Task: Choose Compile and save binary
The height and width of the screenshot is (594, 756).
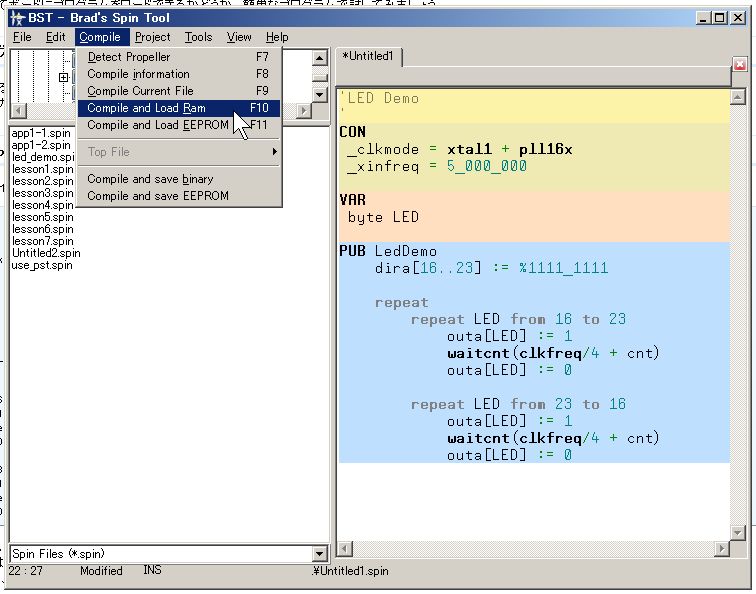Action: coord(150,179)
